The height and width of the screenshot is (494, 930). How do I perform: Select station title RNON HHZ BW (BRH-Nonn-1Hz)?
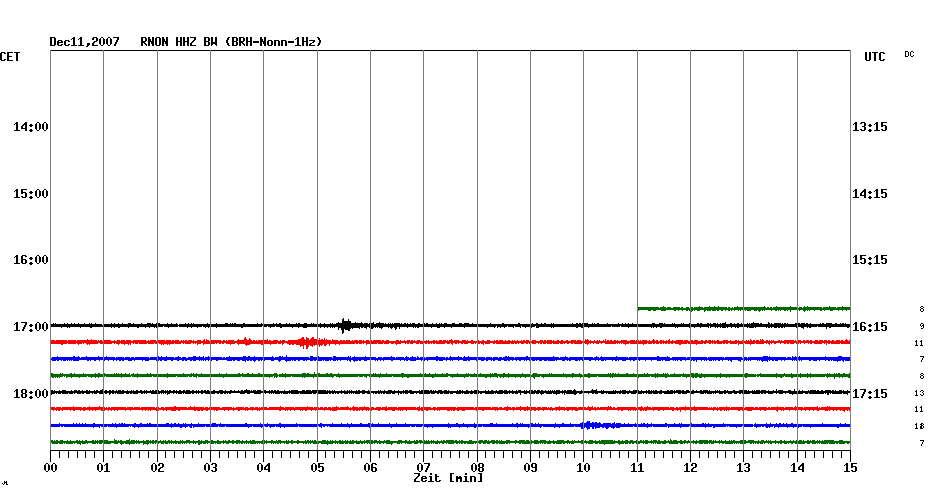(x=231, y=42)
